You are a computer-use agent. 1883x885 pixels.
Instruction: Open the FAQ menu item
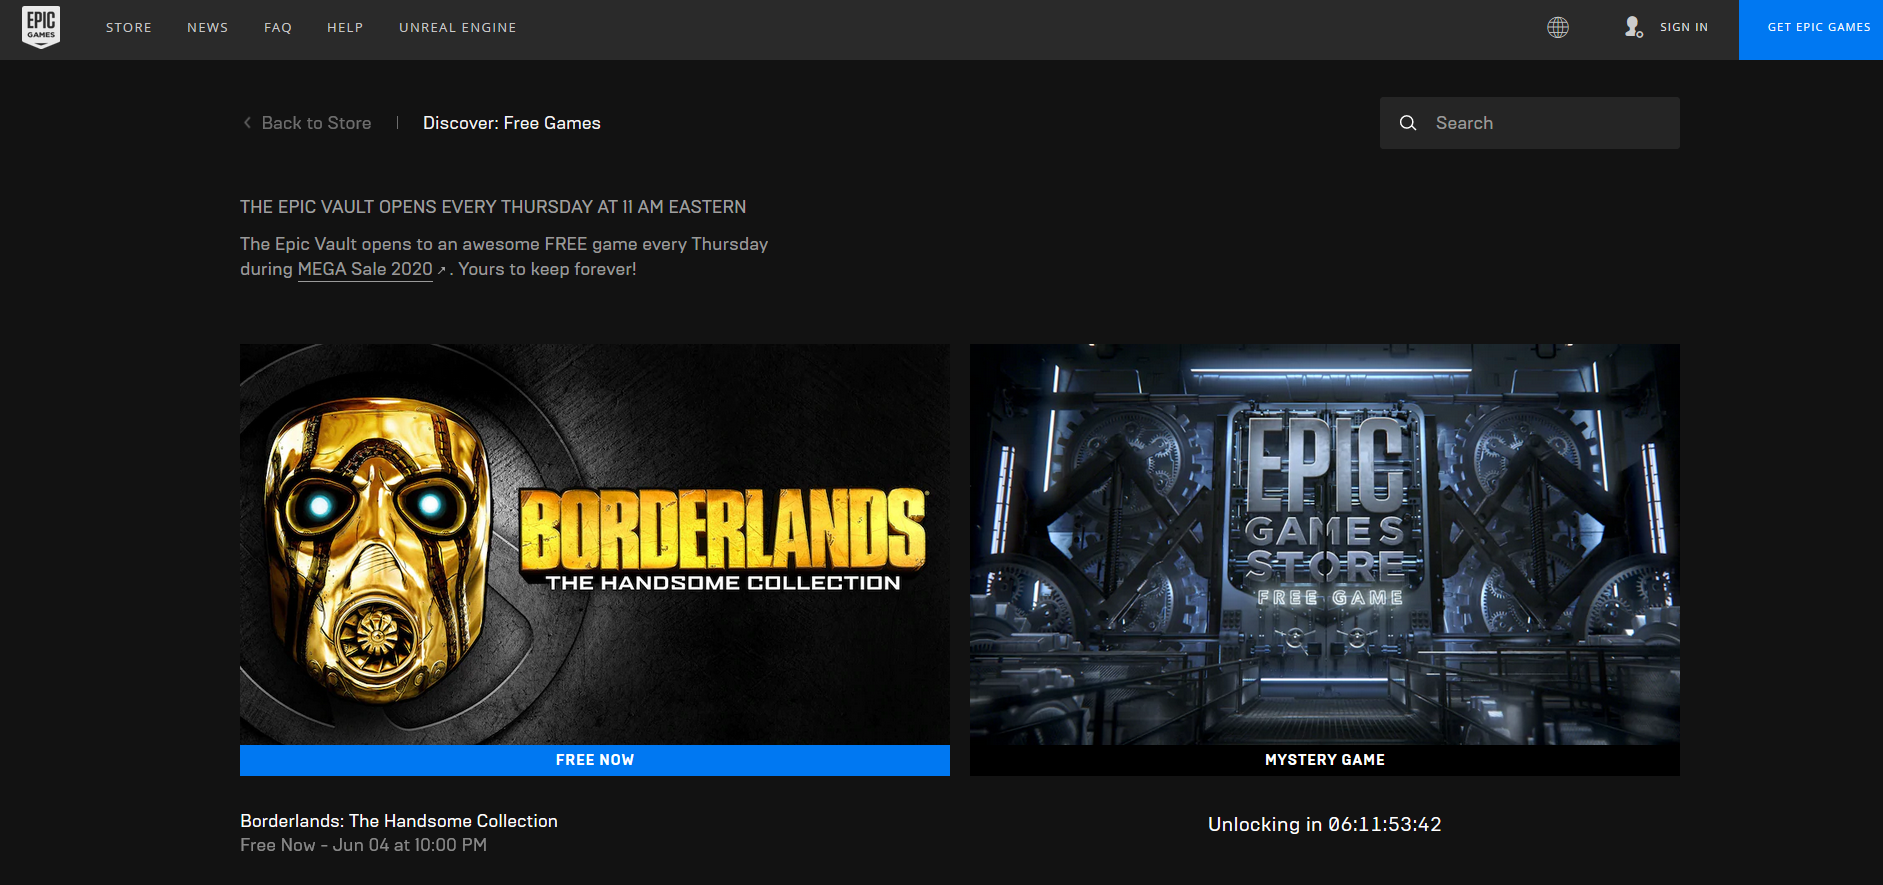tap(278, 27)
